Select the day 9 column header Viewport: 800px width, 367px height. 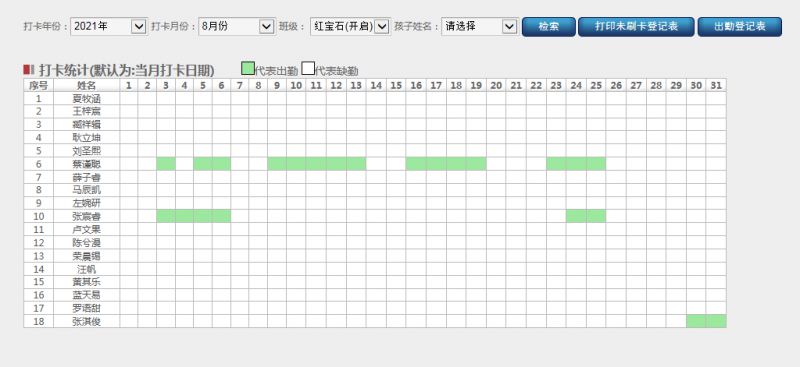(x=277, y=85)
